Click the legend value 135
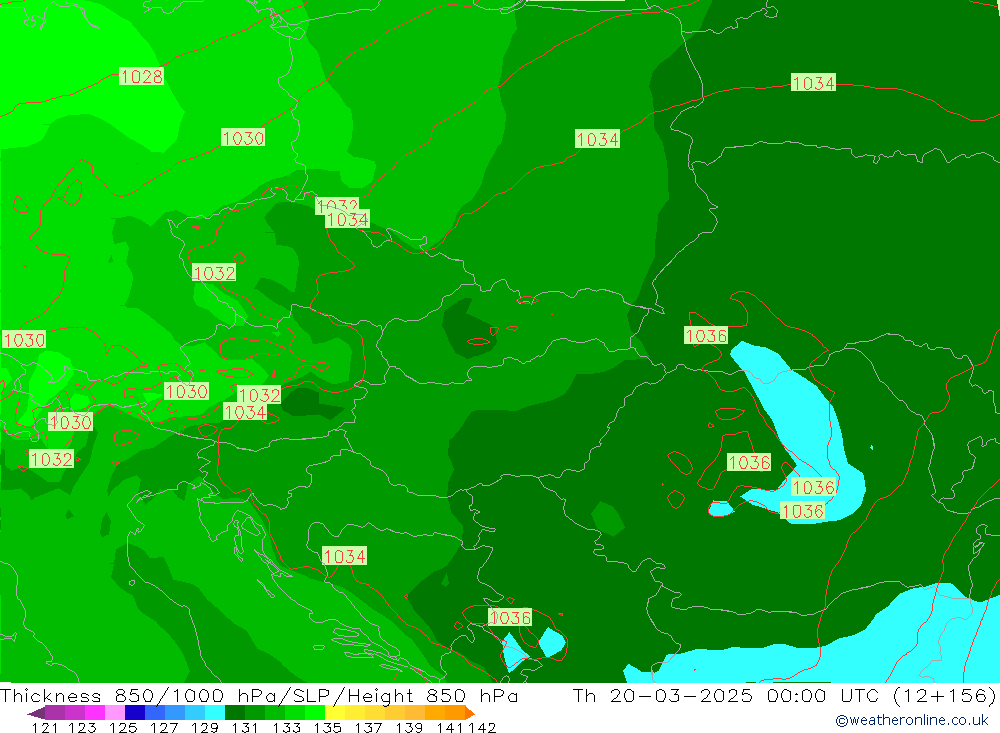This screenshot has height=733, width=1000. (327, 727)
